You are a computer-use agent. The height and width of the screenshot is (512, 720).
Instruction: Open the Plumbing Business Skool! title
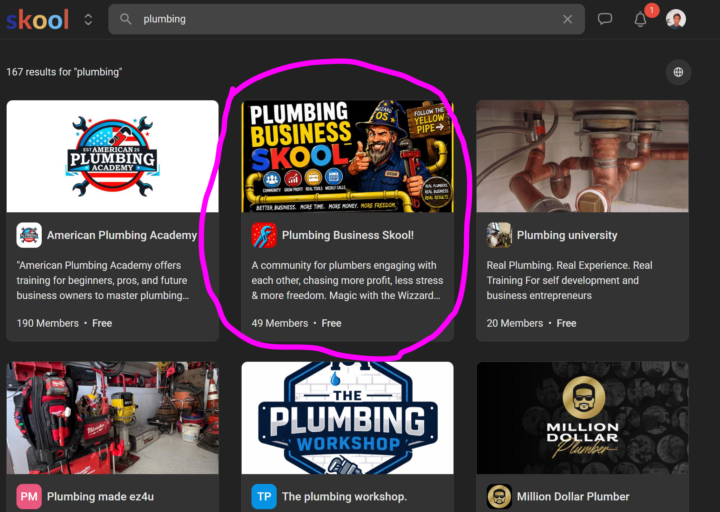(348, 235)
